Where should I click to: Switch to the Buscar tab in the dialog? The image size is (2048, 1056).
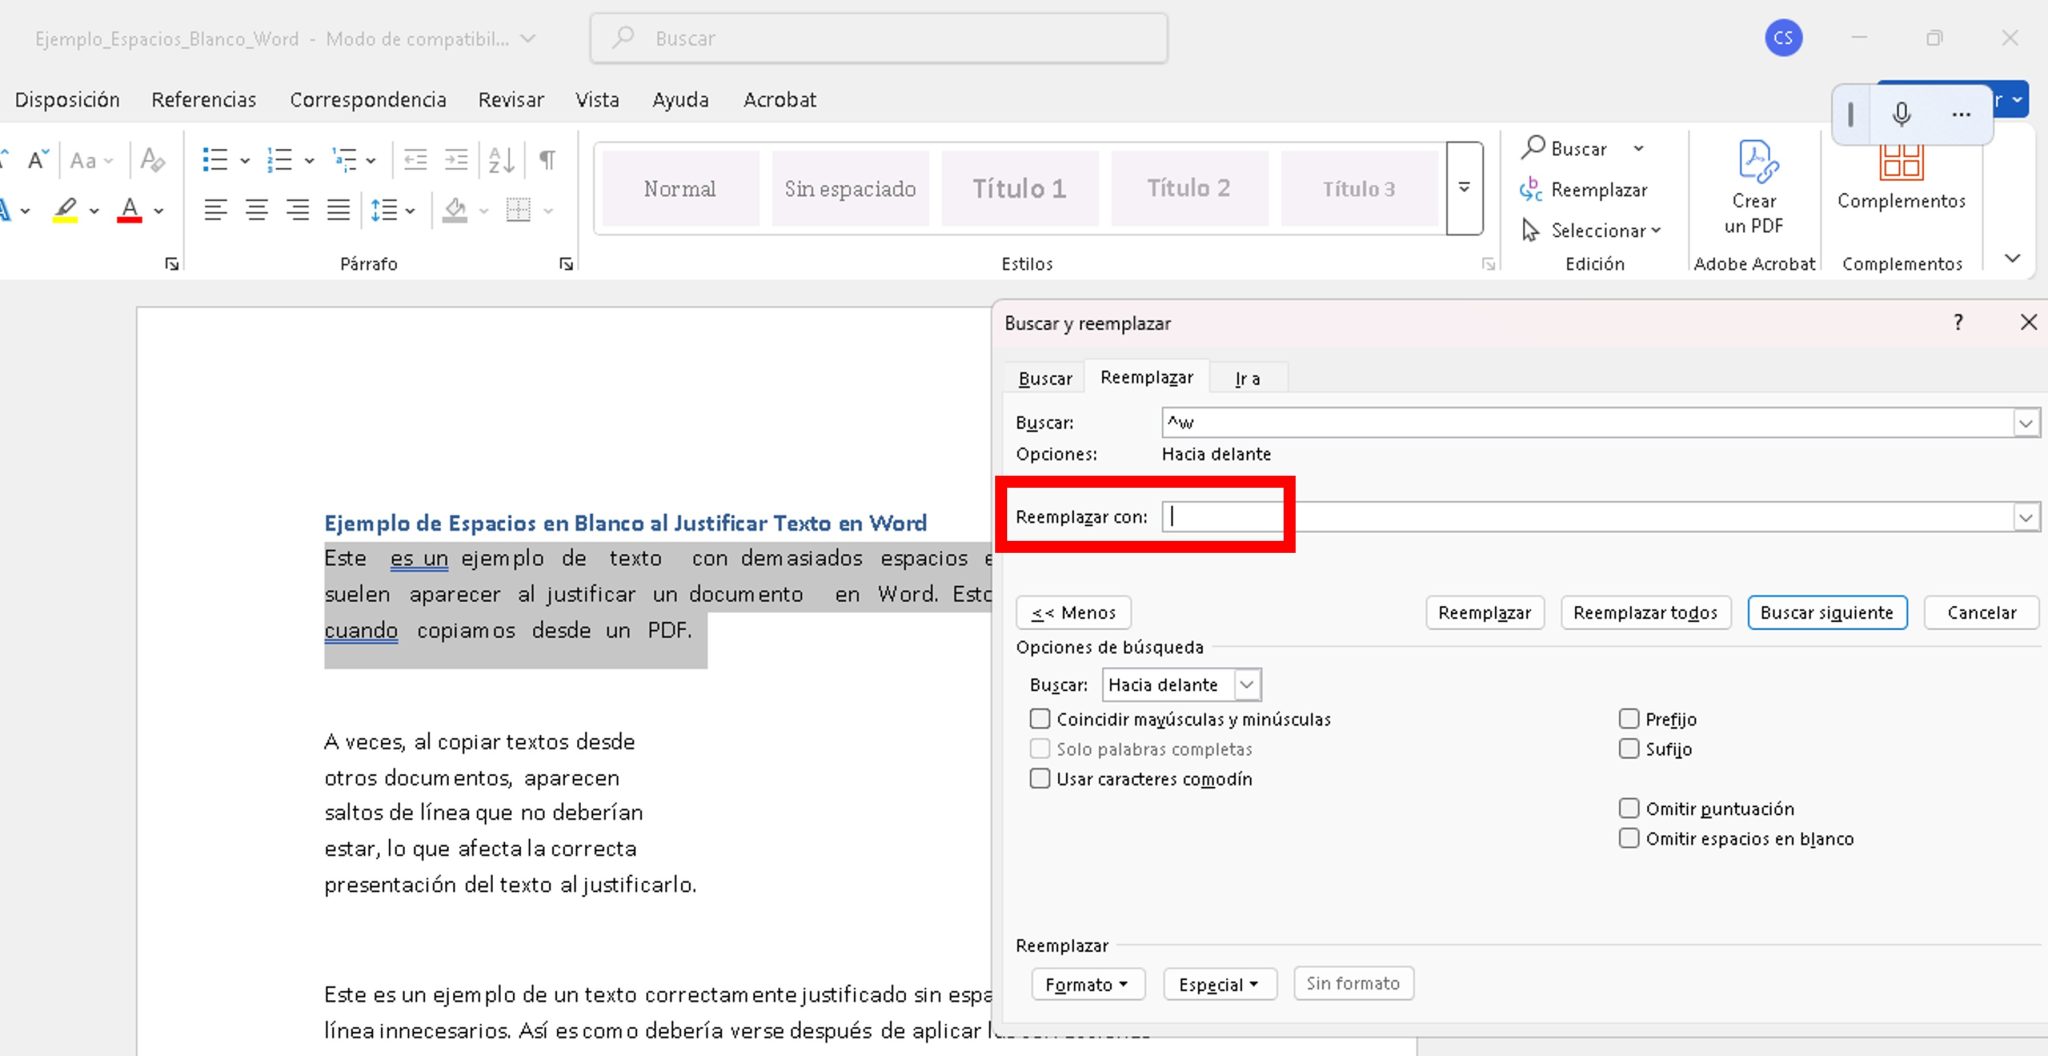pos(1044,377)
